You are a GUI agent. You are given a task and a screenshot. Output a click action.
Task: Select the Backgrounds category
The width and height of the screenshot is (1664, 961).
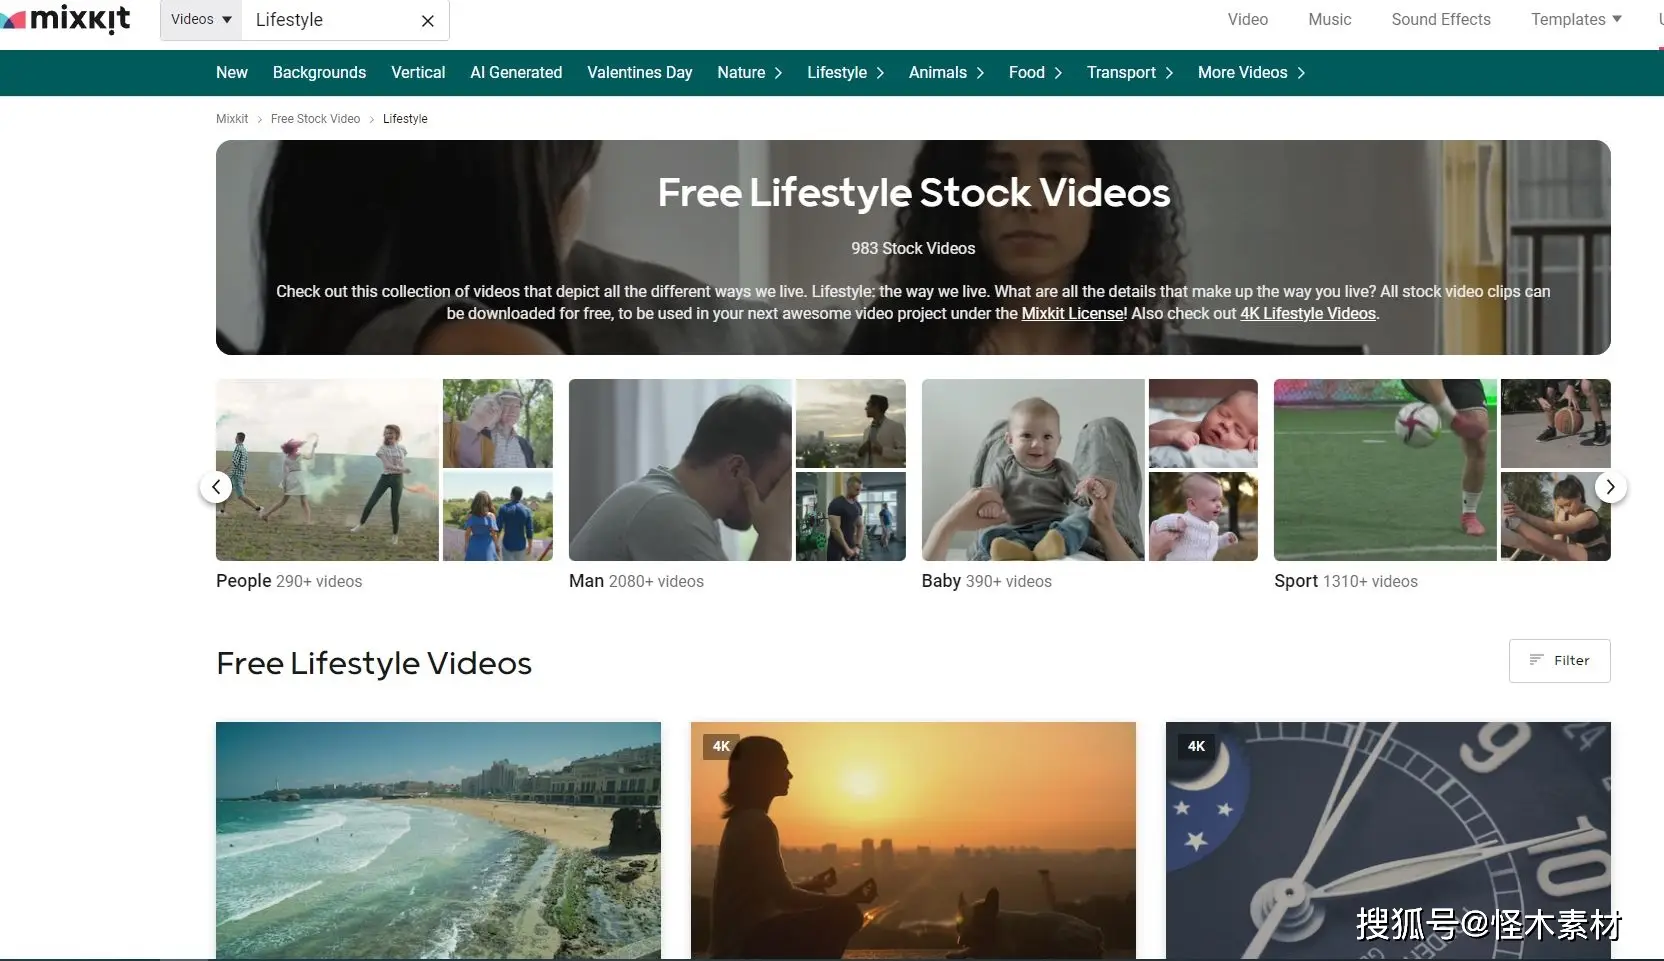[319, 72]
